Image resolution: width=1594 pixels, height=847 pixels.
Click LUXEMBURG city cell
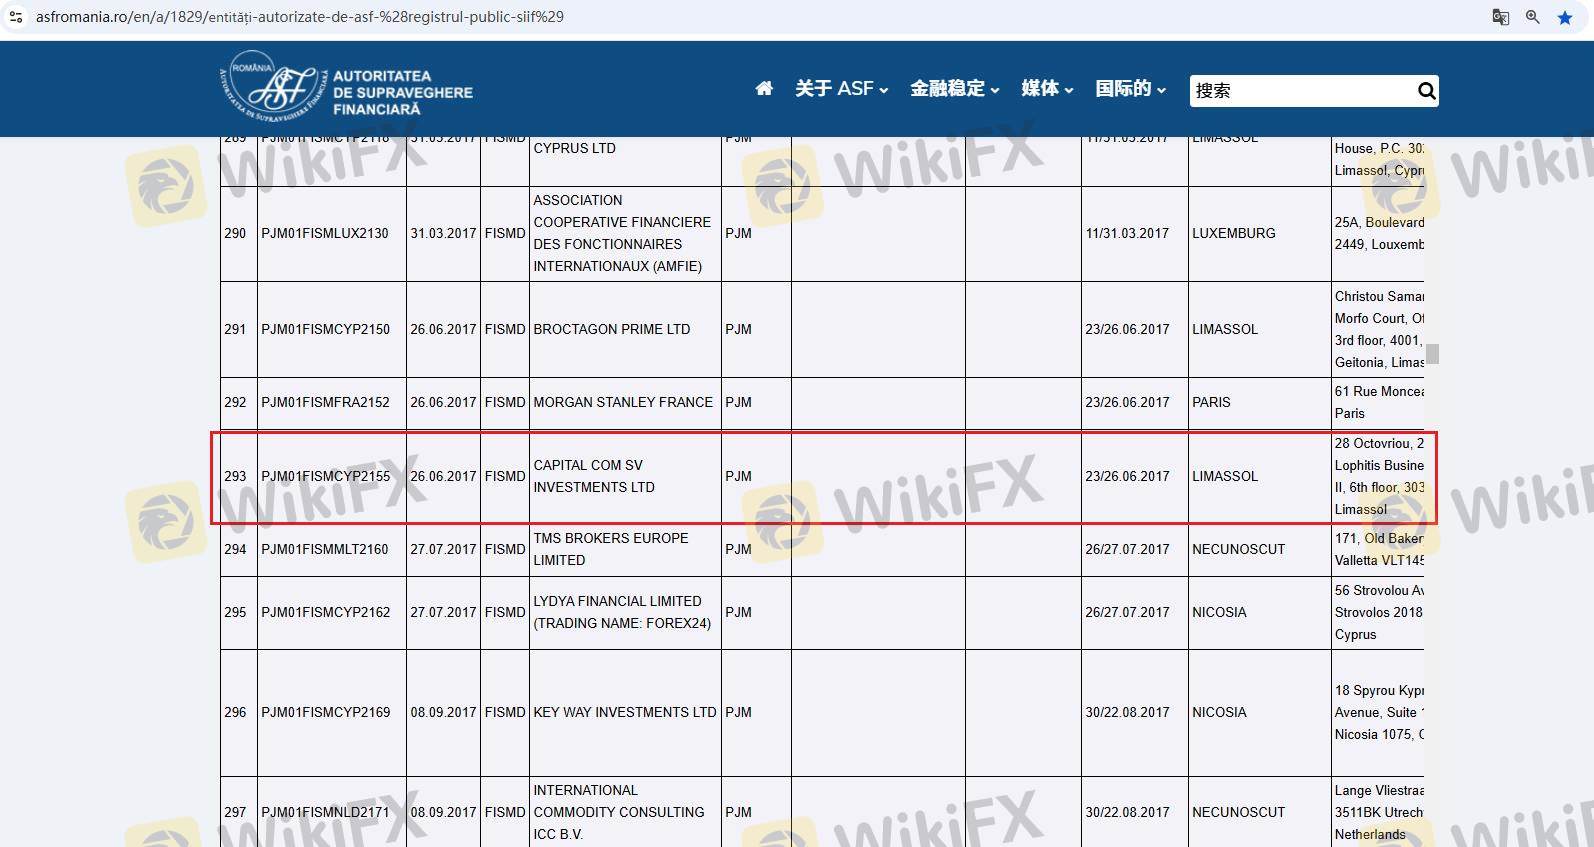click(x=1234, y=233)
